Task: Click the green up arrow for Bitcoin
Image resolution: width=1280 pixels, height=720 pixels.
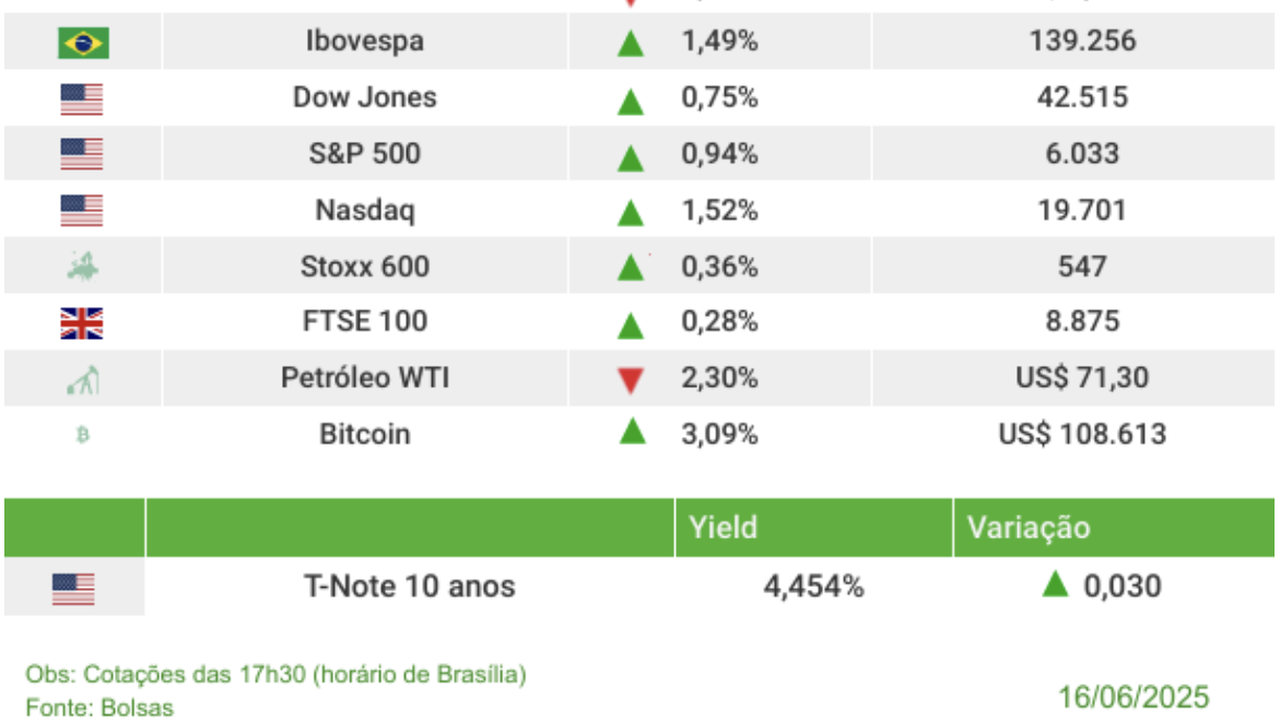Action: 630,432
